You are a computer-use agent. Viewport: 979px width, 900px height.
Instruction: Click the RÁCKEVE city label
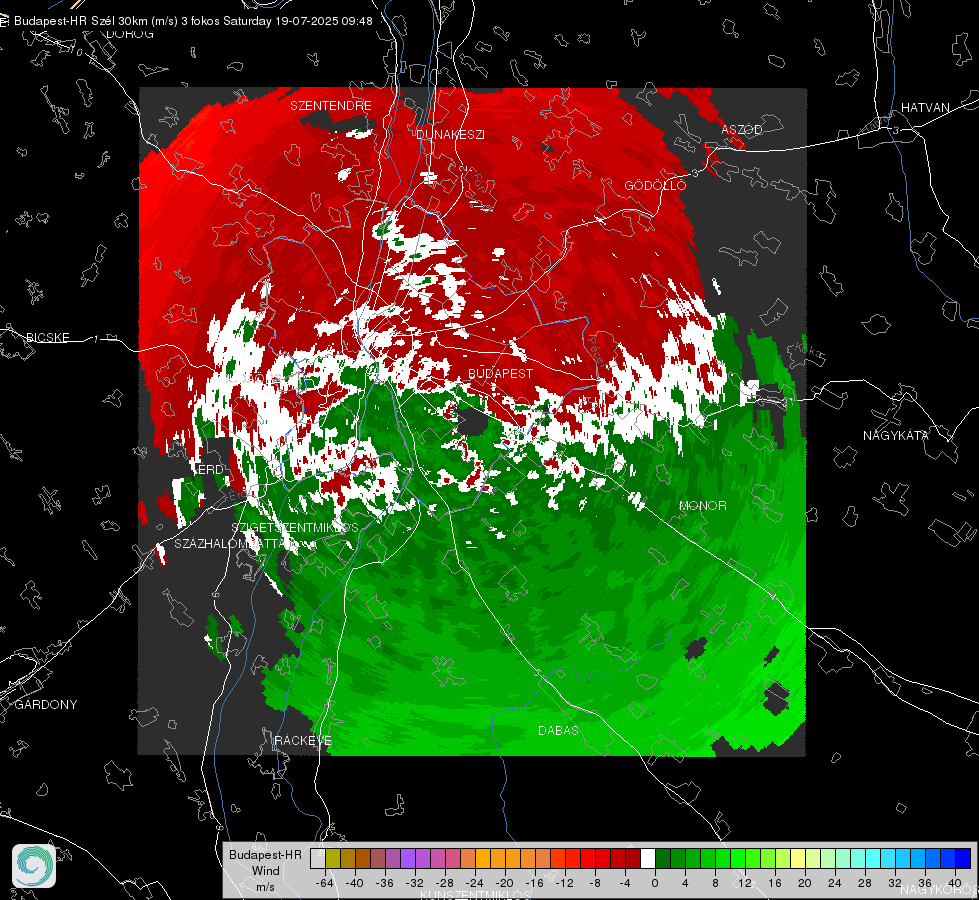click(303, 740)
